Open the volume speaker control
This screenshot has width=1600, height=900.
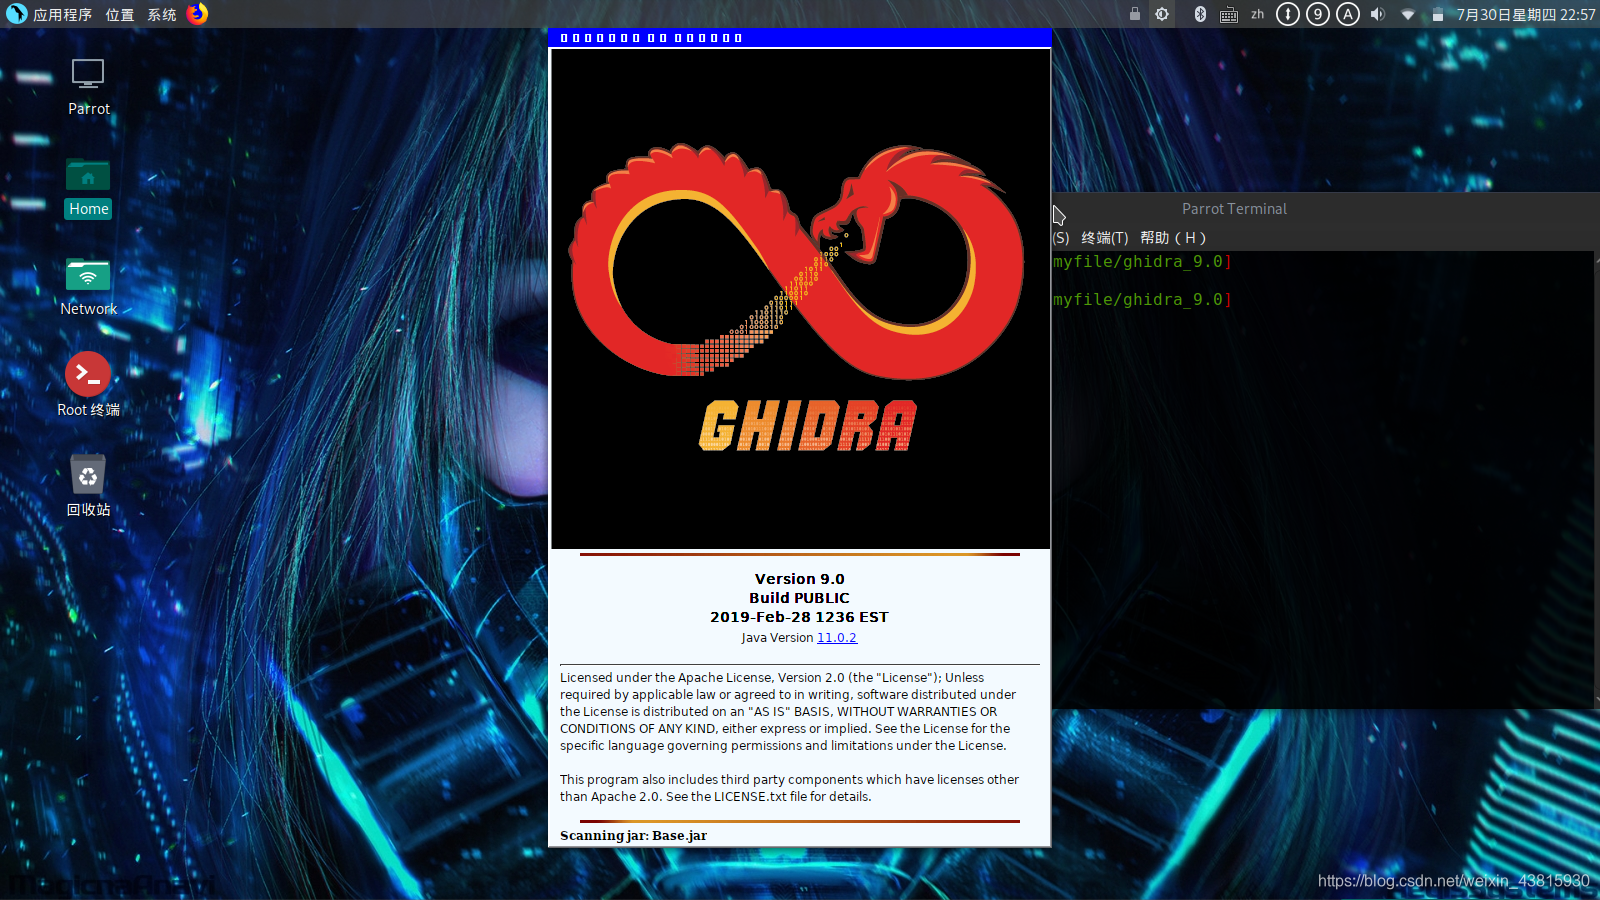1378,14
